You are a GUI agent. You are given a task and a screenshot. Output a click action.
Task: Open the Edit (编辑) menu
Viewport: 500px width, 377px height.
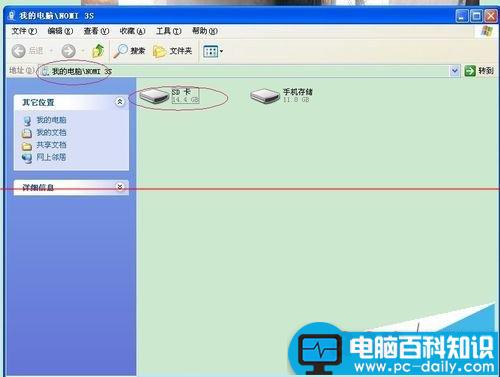60,31
